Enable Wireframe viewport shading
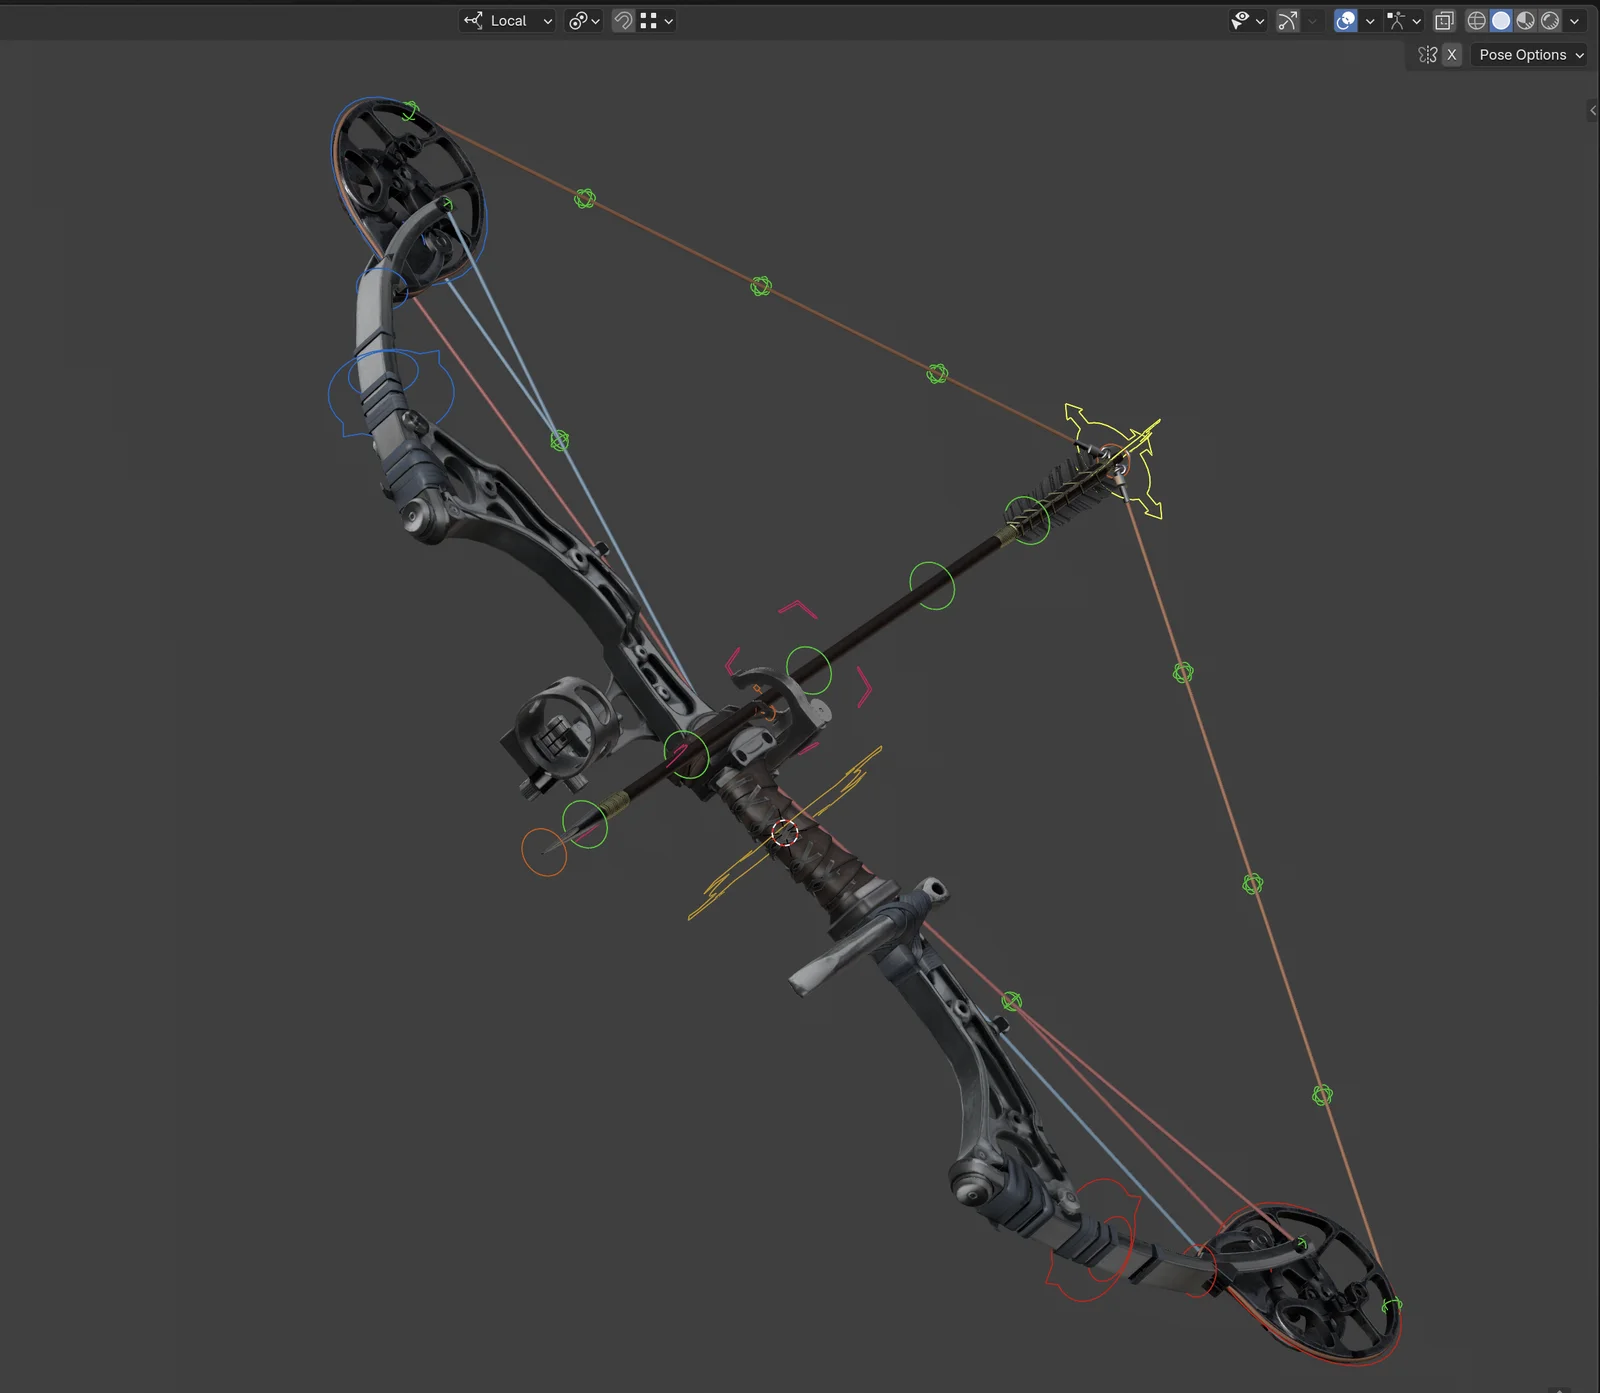1600x1393 pixels. click(x=1476, y=21)
